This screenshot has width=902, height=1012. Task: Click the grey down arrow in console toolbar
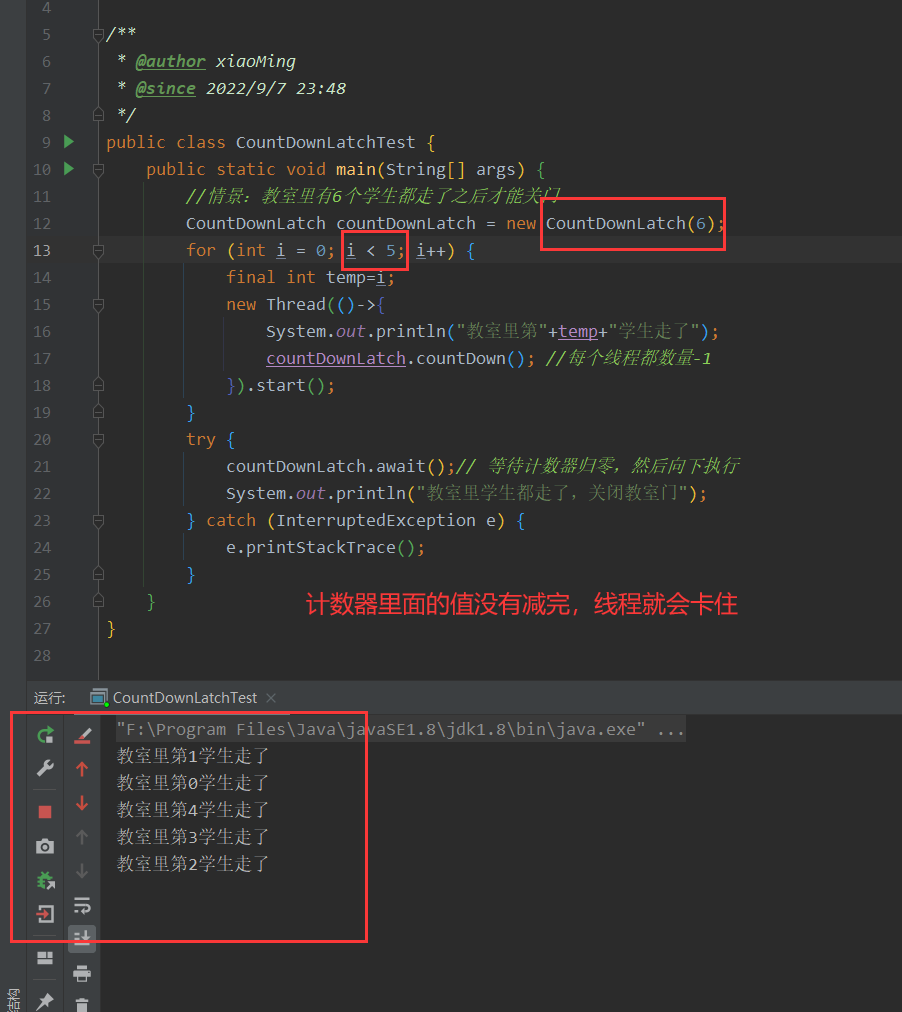point(82,871)
